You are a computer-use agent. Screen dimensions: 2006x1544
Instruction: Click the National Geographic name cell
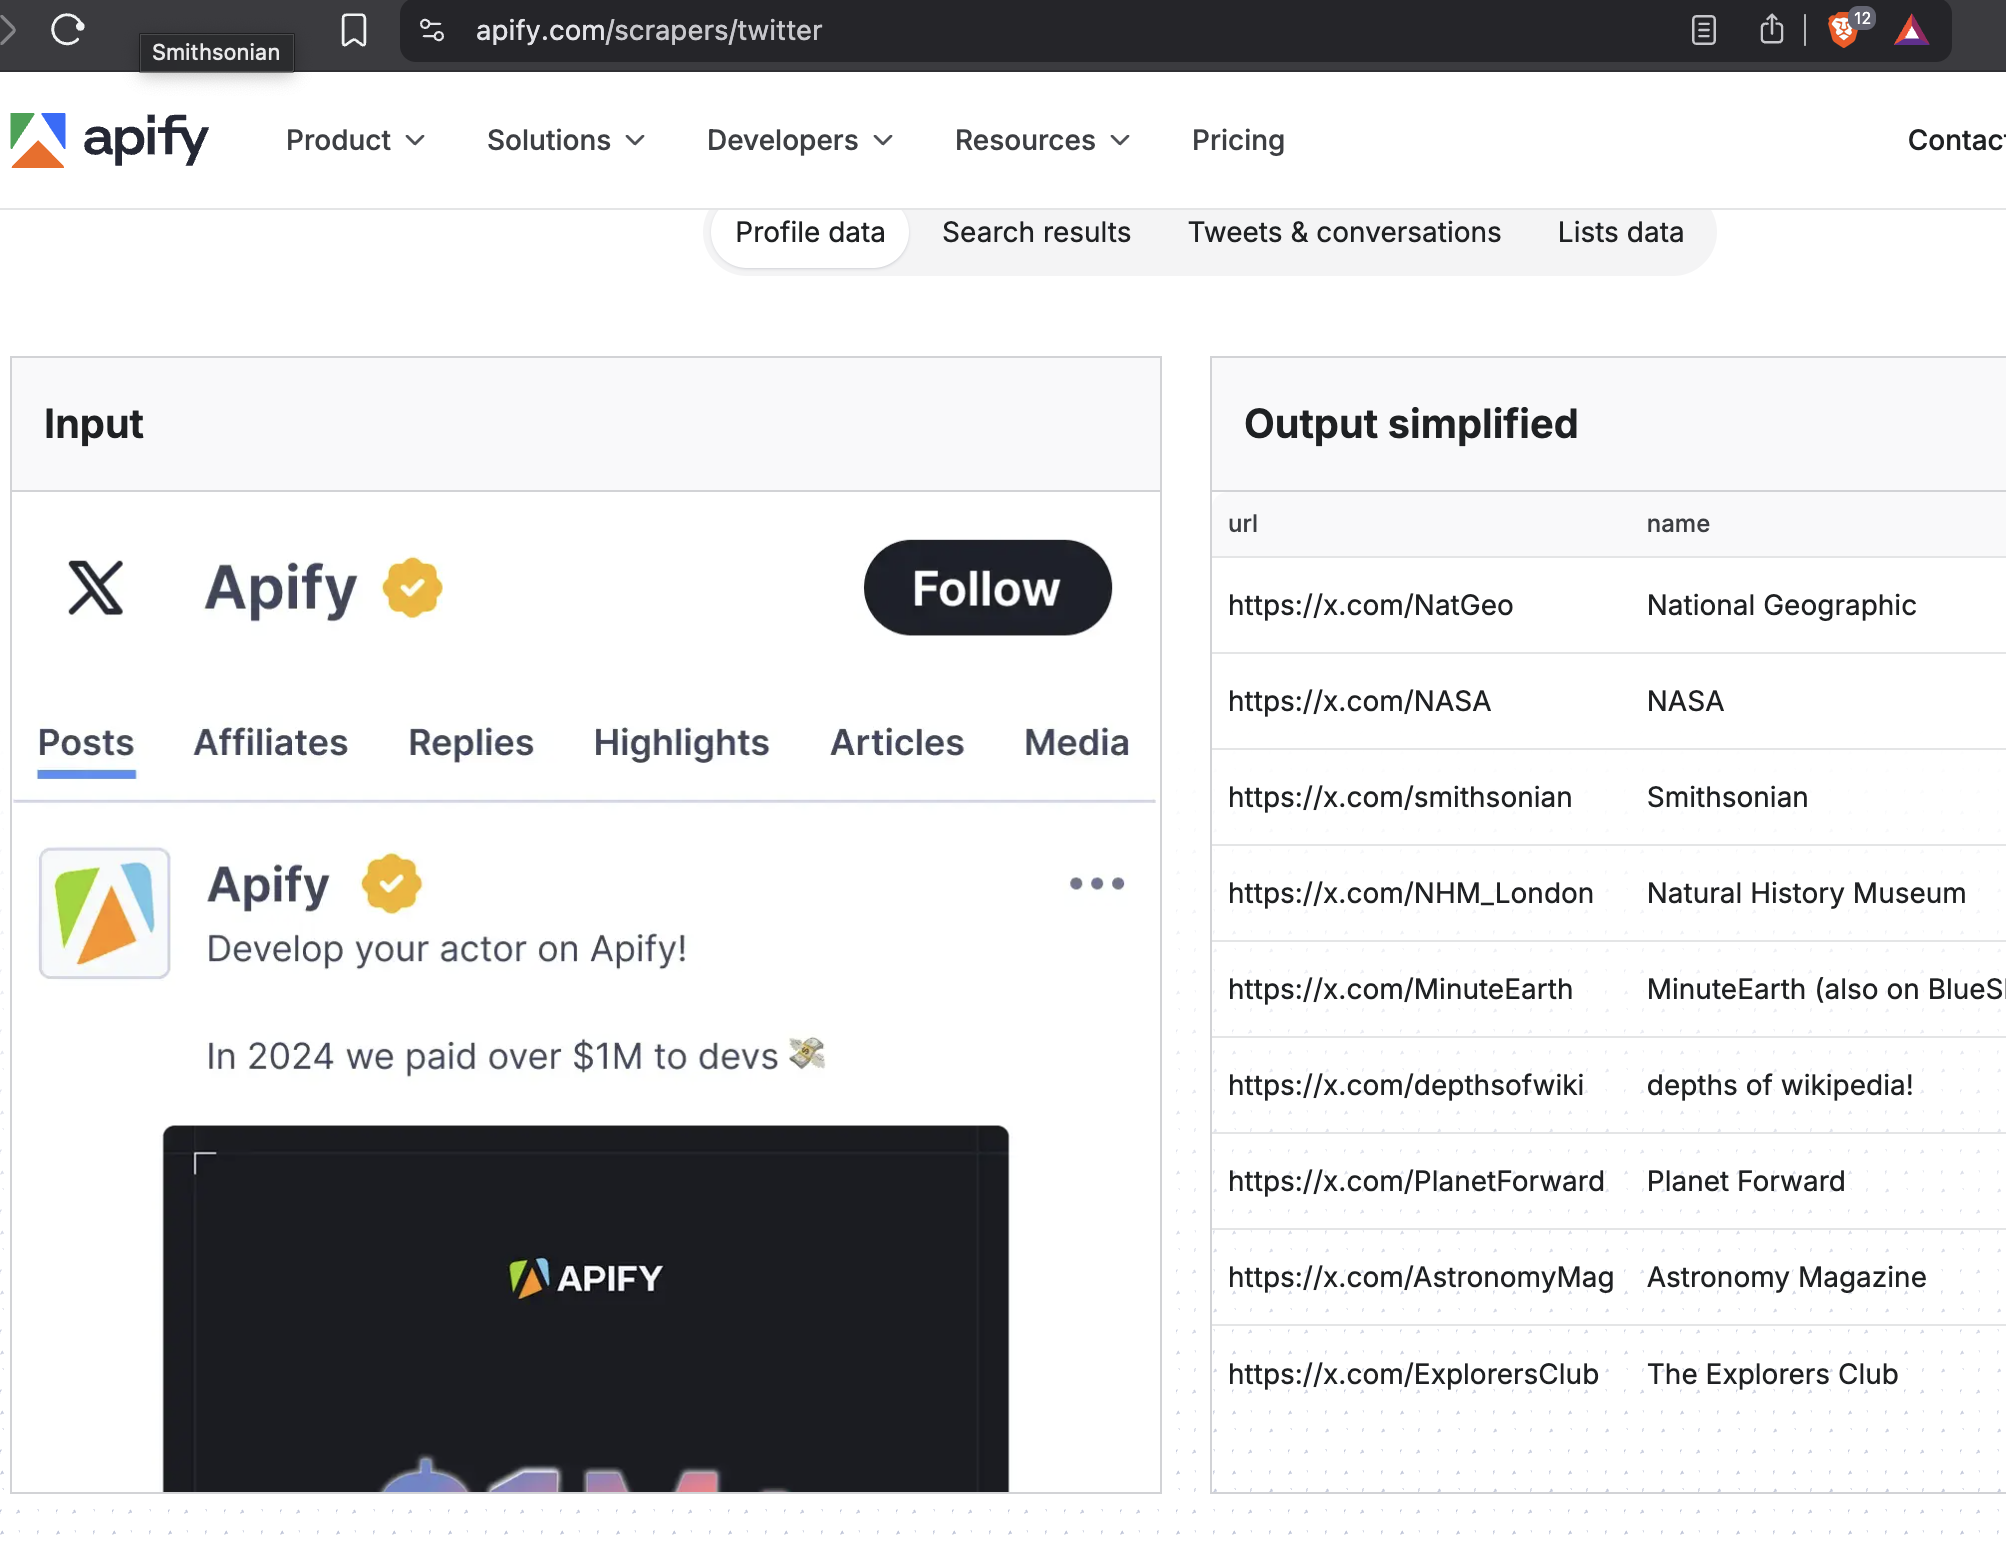(1781, 605)
